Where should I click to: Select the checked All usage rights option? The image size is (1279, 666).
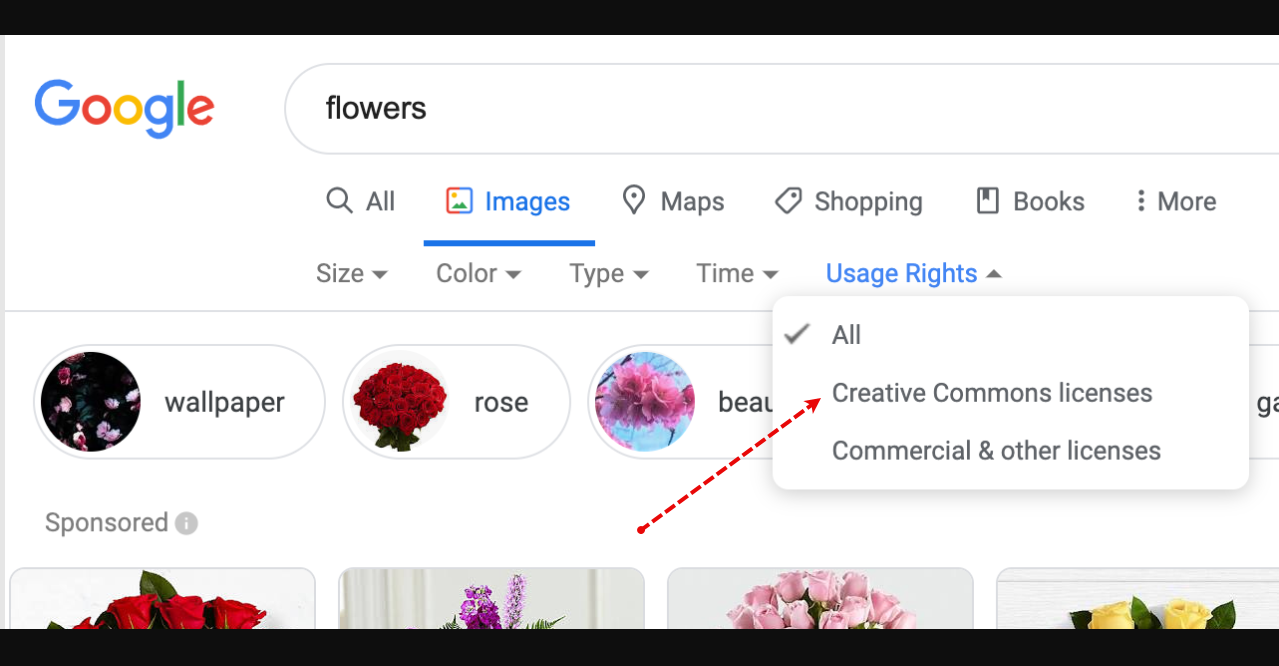(x=846, y=335)
